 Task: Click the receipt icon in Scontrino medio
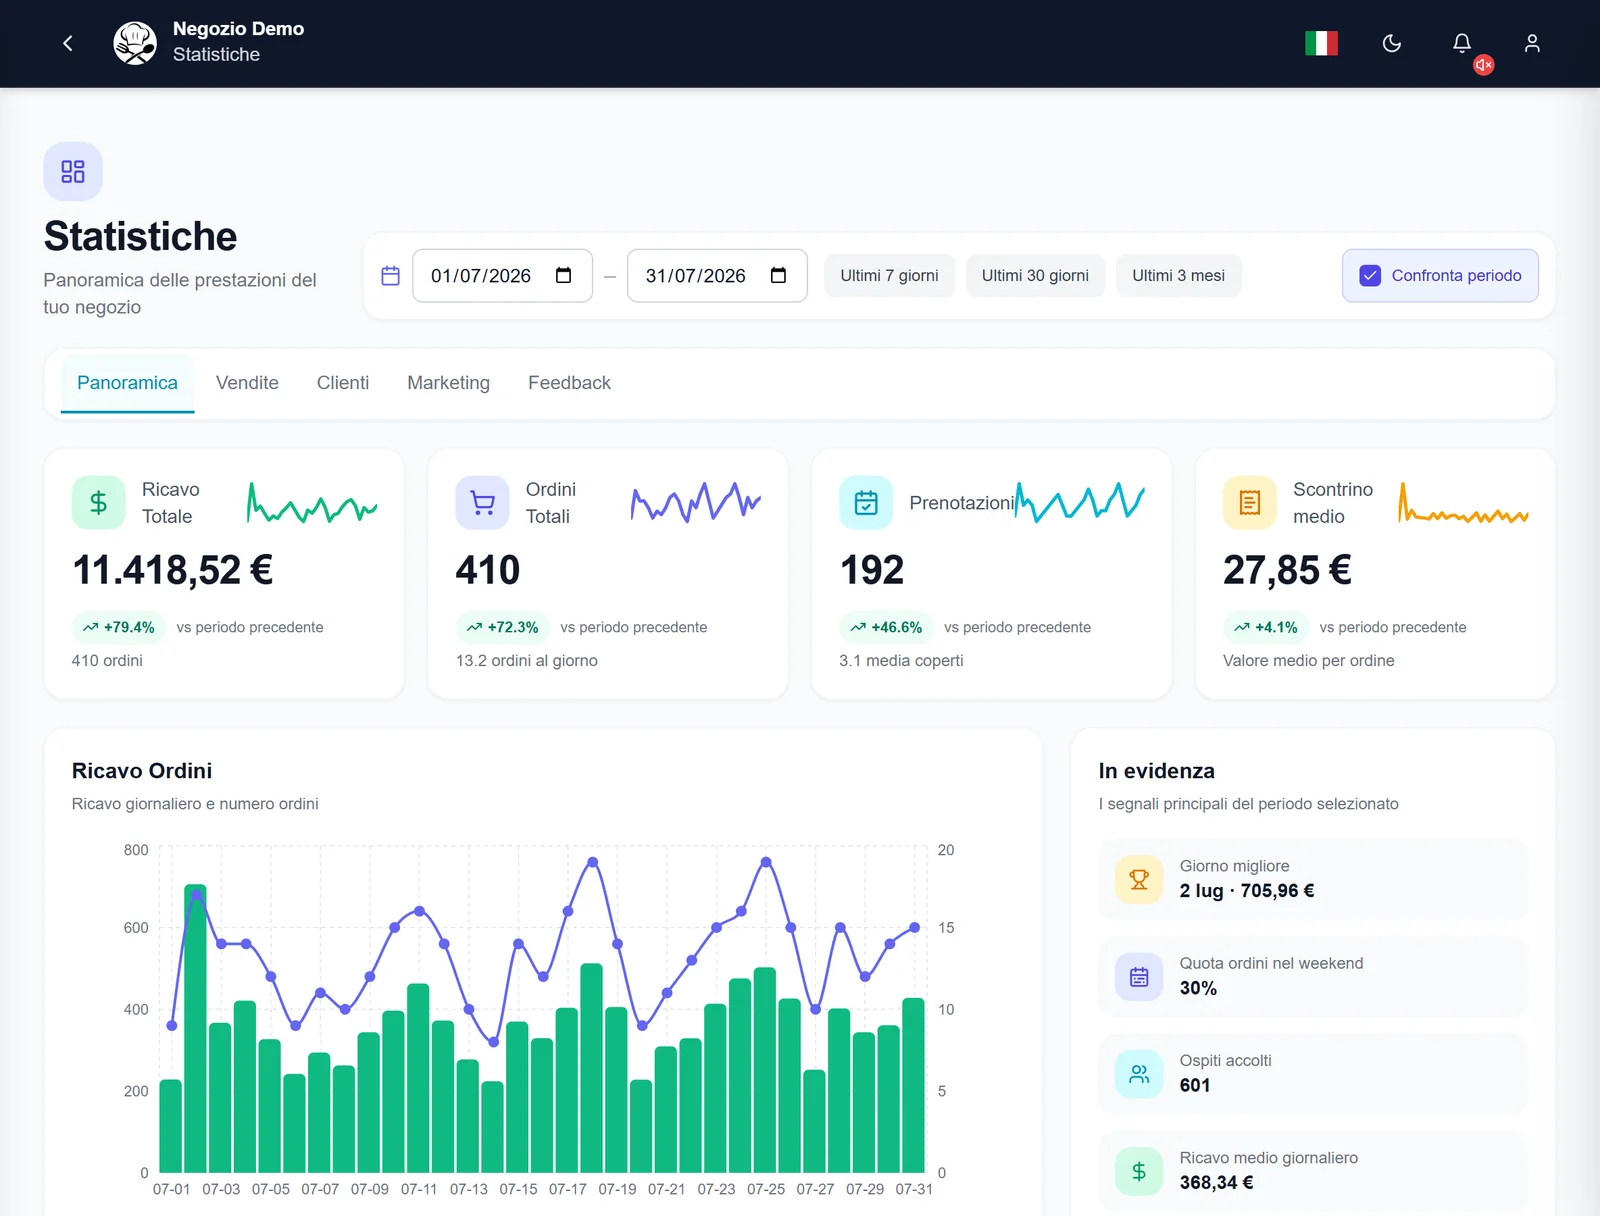[x=1250, y=502]
